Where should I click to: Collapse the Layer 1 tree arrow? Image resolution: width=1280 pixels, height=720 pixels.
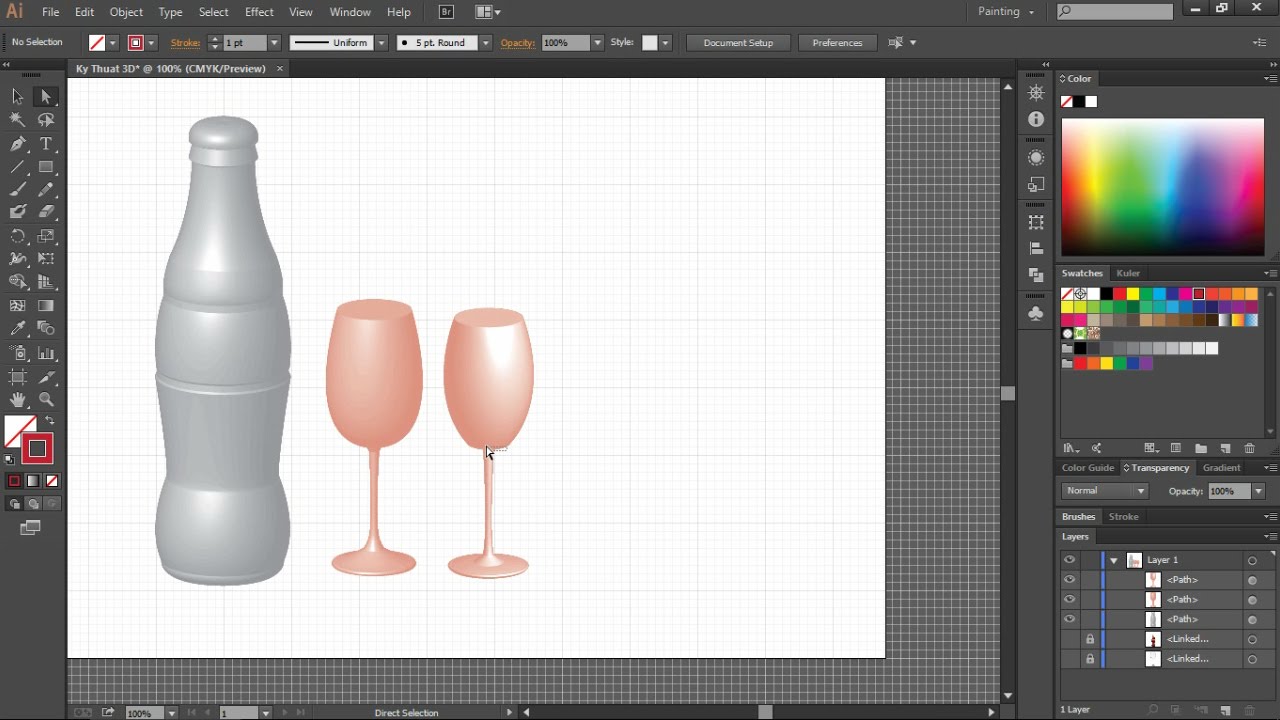(1114, 560)
